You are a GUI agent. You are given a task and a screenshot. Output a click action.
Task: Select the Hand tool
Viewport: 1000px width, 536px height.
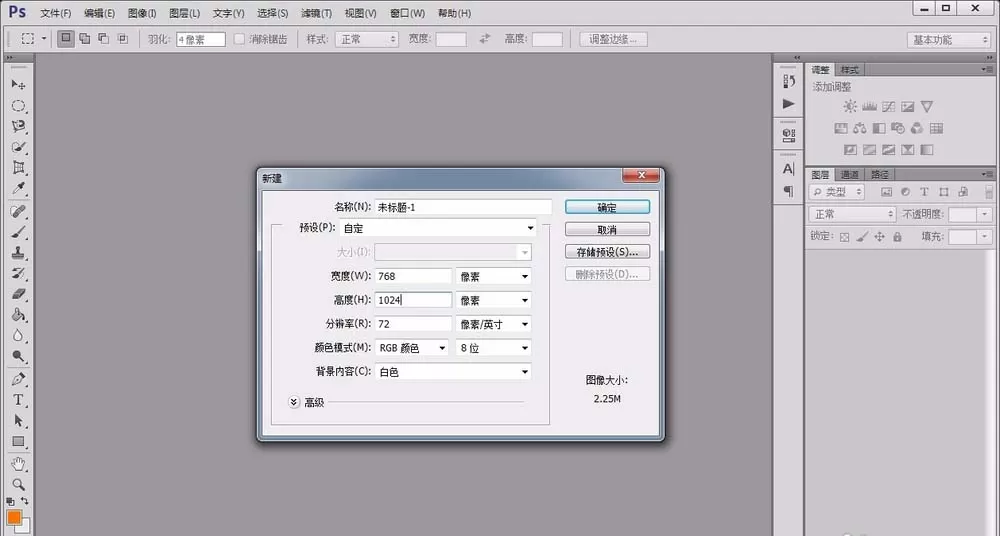(18, 464)
